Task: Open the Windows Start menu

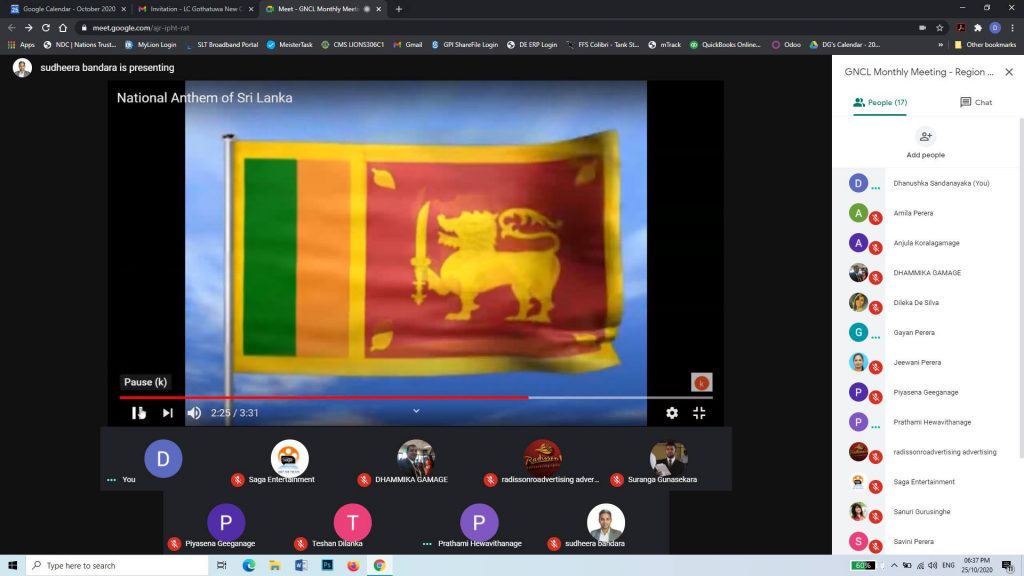Action: (x=12, y=566)
